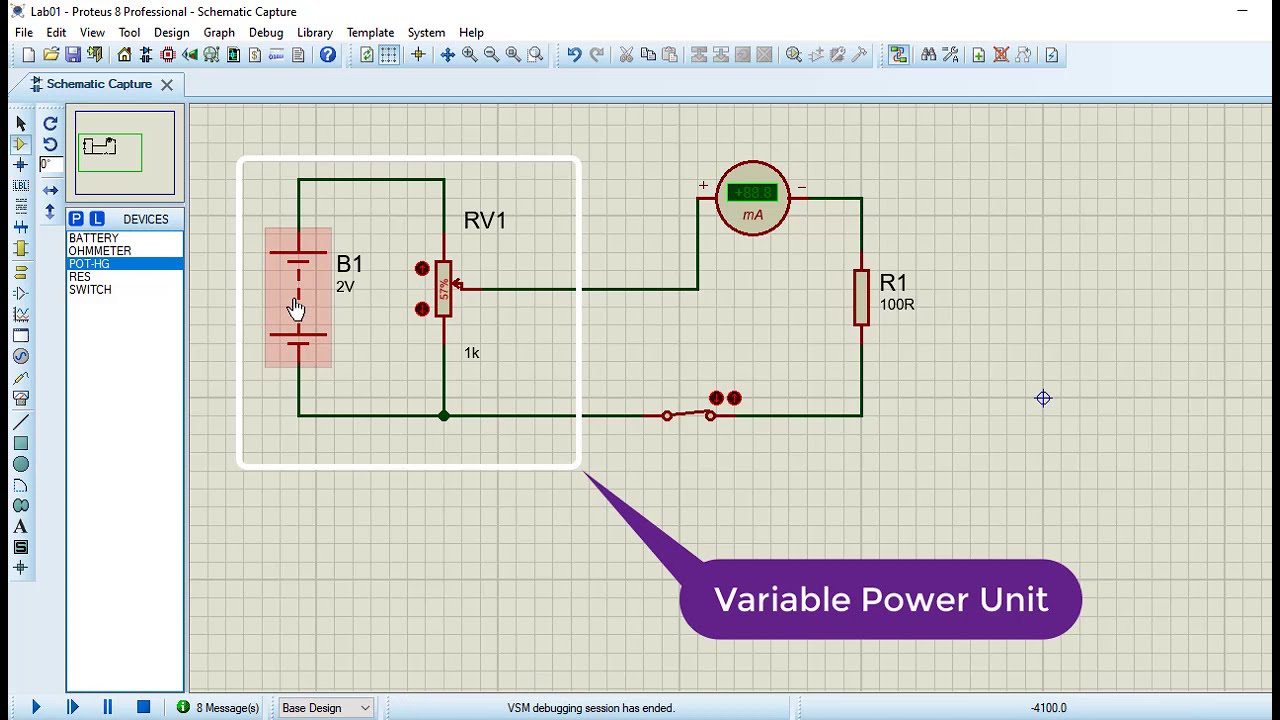Image resolution: width=1280 pixels, height=720 pixels.
Task: Flip horizontally with X-mirror icon
Action: tap(50, 190)
